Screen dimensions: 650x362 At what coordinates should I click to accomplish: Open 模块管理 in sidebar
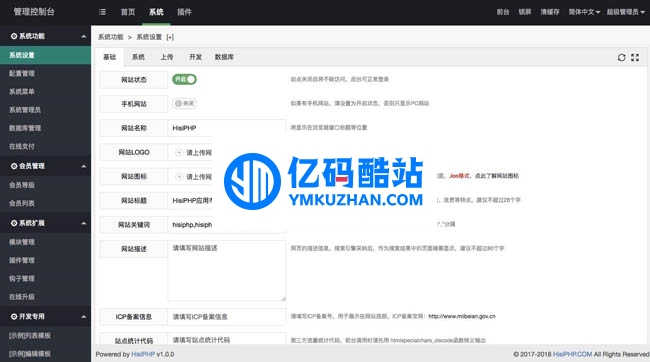pos(45,242)
